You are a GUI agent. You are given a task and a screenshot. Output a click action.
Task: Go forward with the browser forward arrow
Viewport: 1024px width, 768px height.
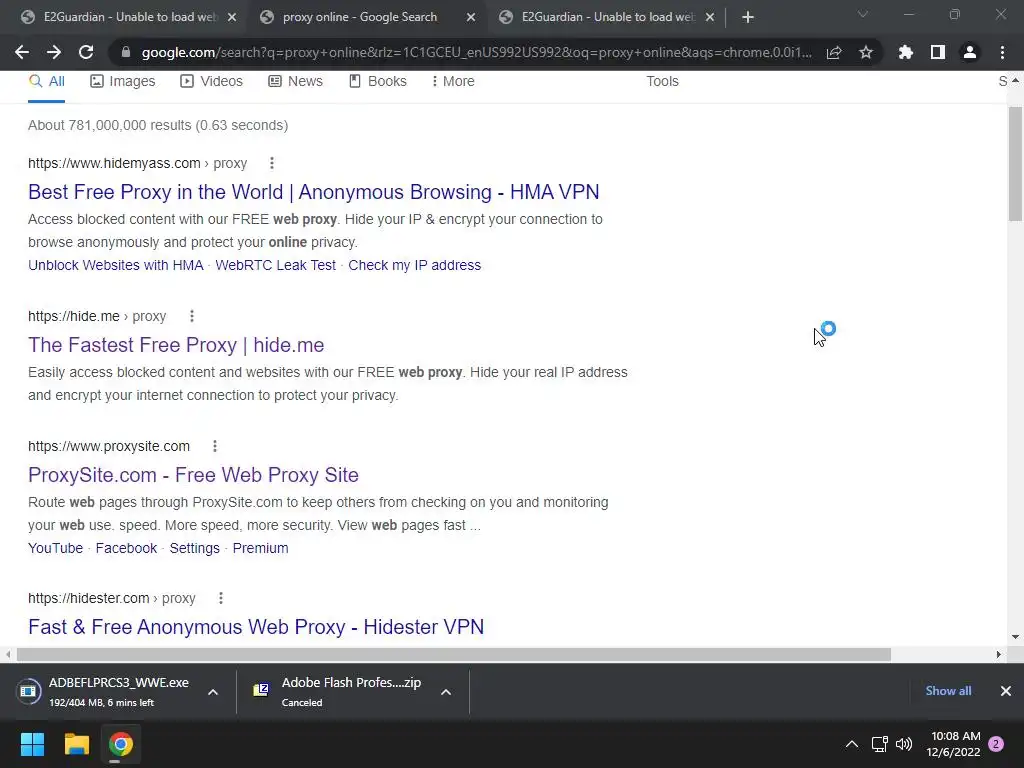54,52
